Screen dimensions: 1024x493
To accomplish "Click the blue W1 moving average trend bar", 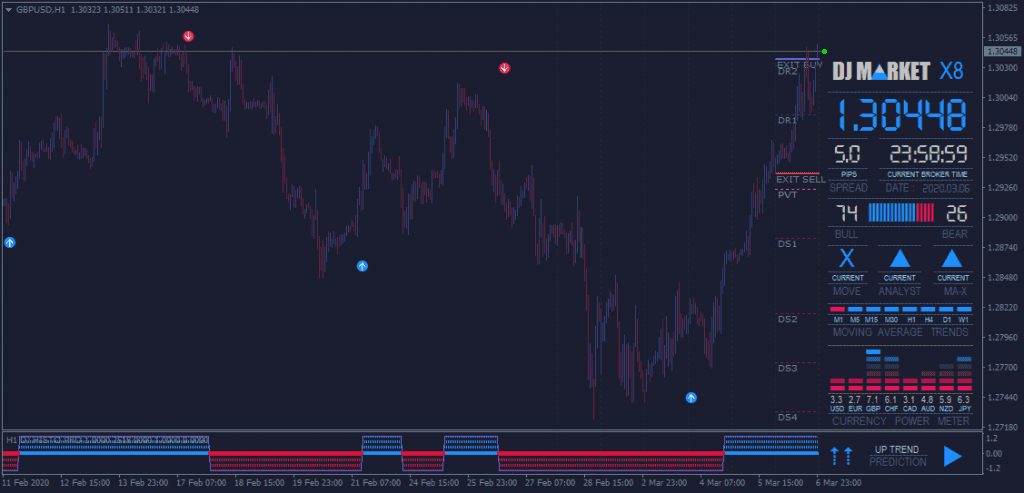I will 964,309.
